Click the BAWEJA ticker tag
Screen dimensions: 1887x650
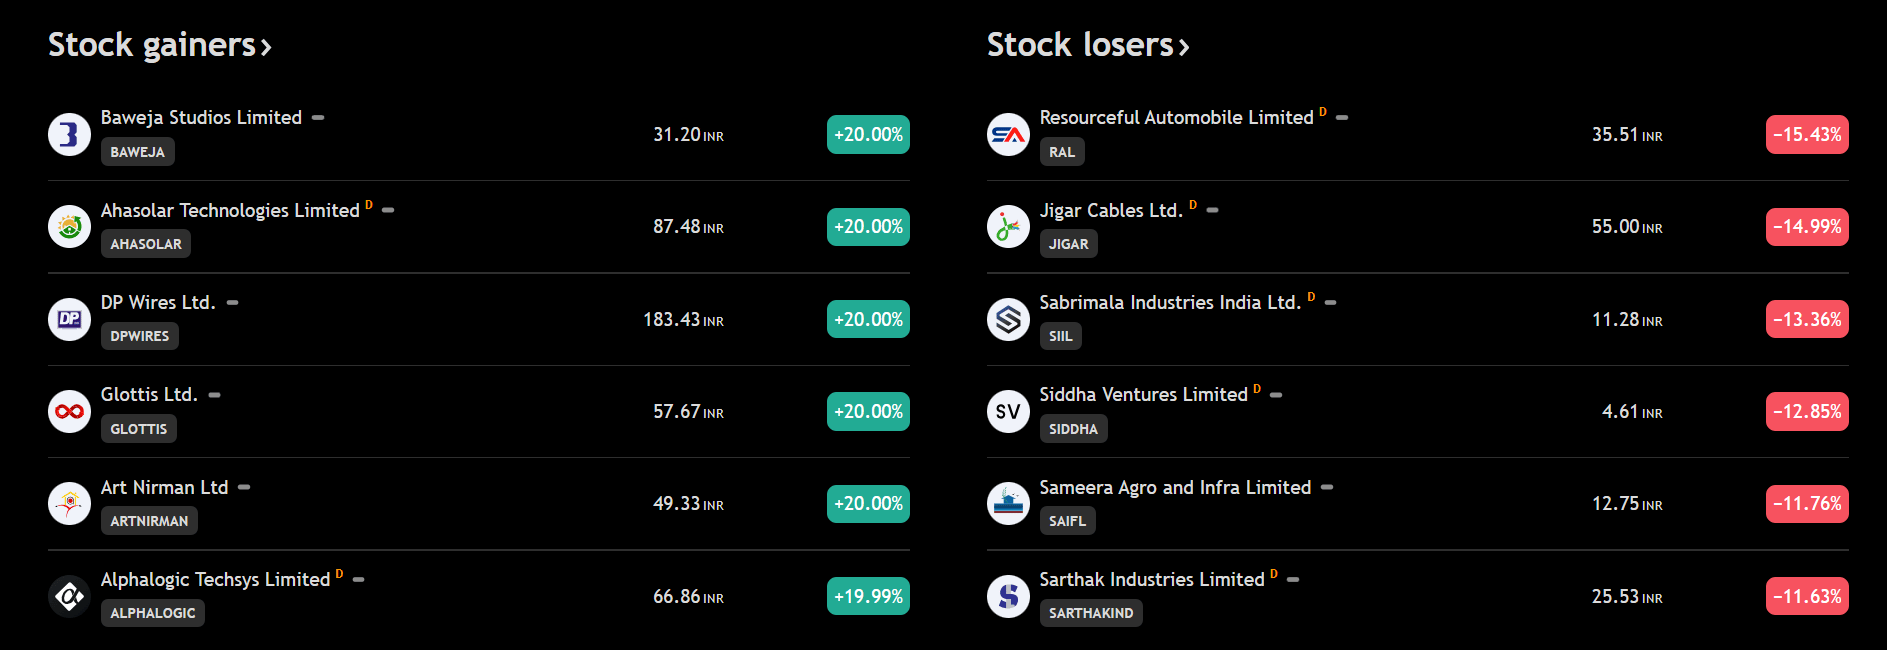click(137, 152)
